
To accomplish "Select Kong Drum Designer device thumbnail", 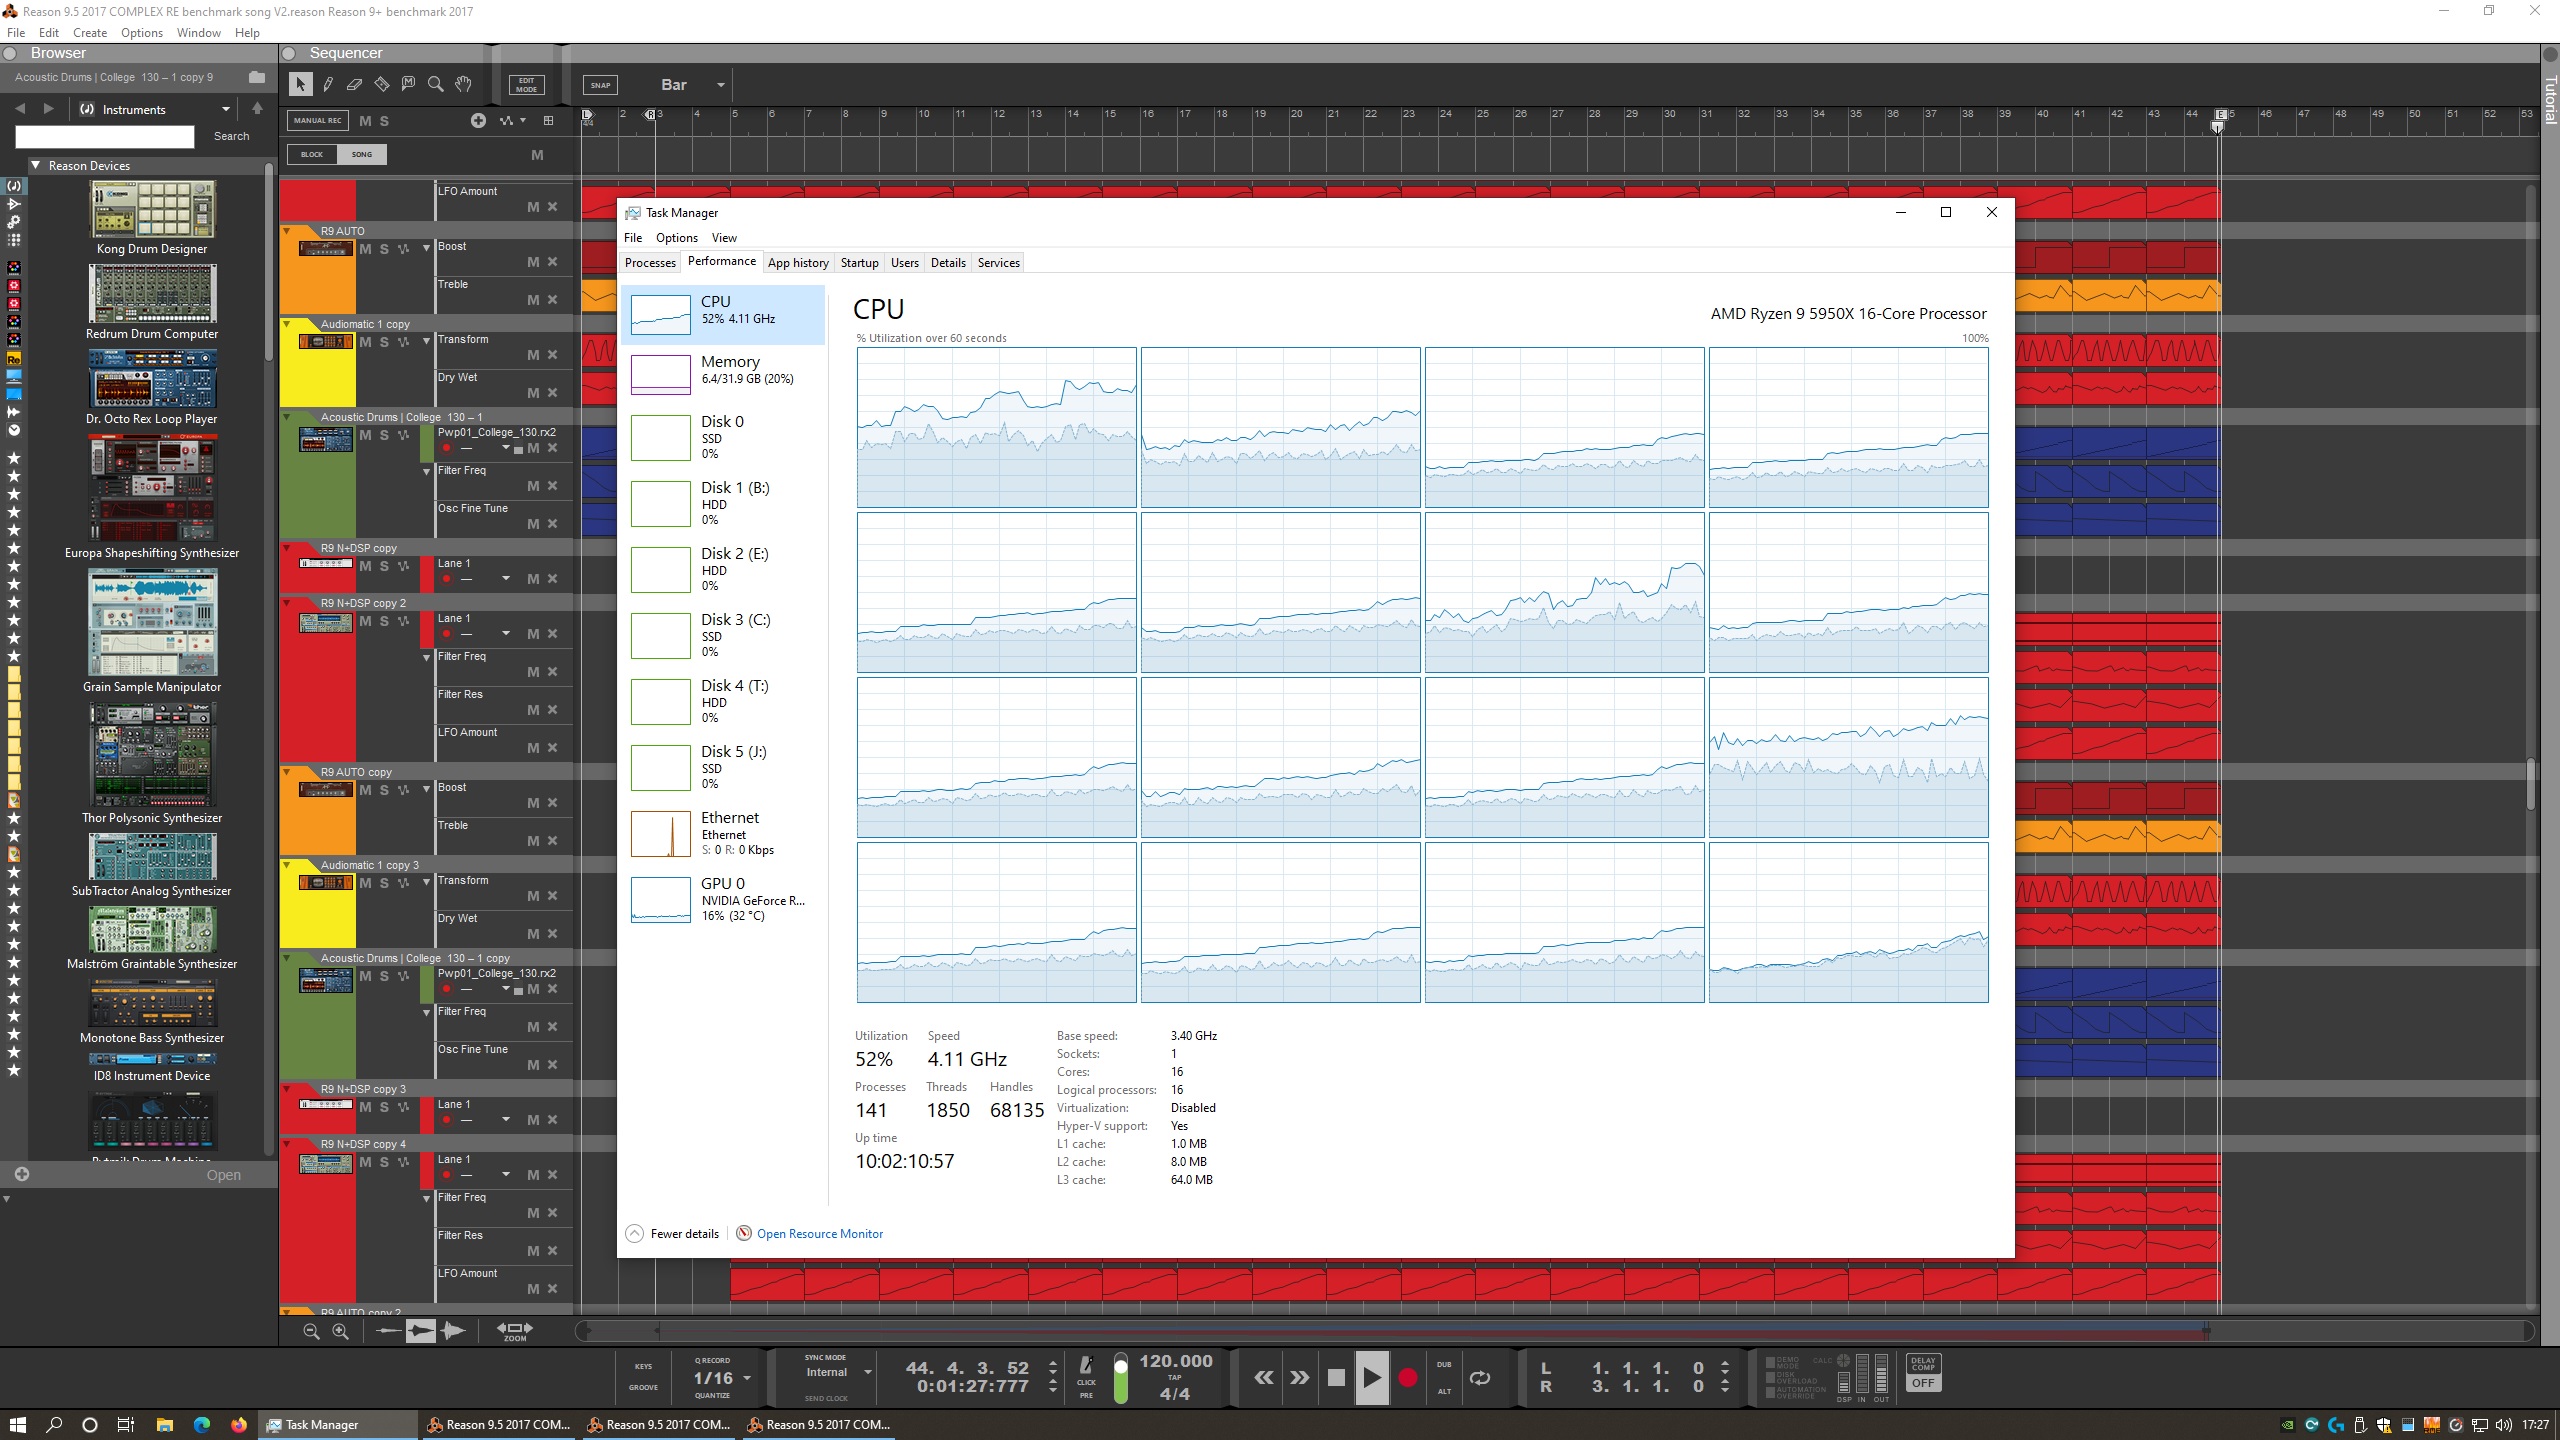I will (152, 209).
